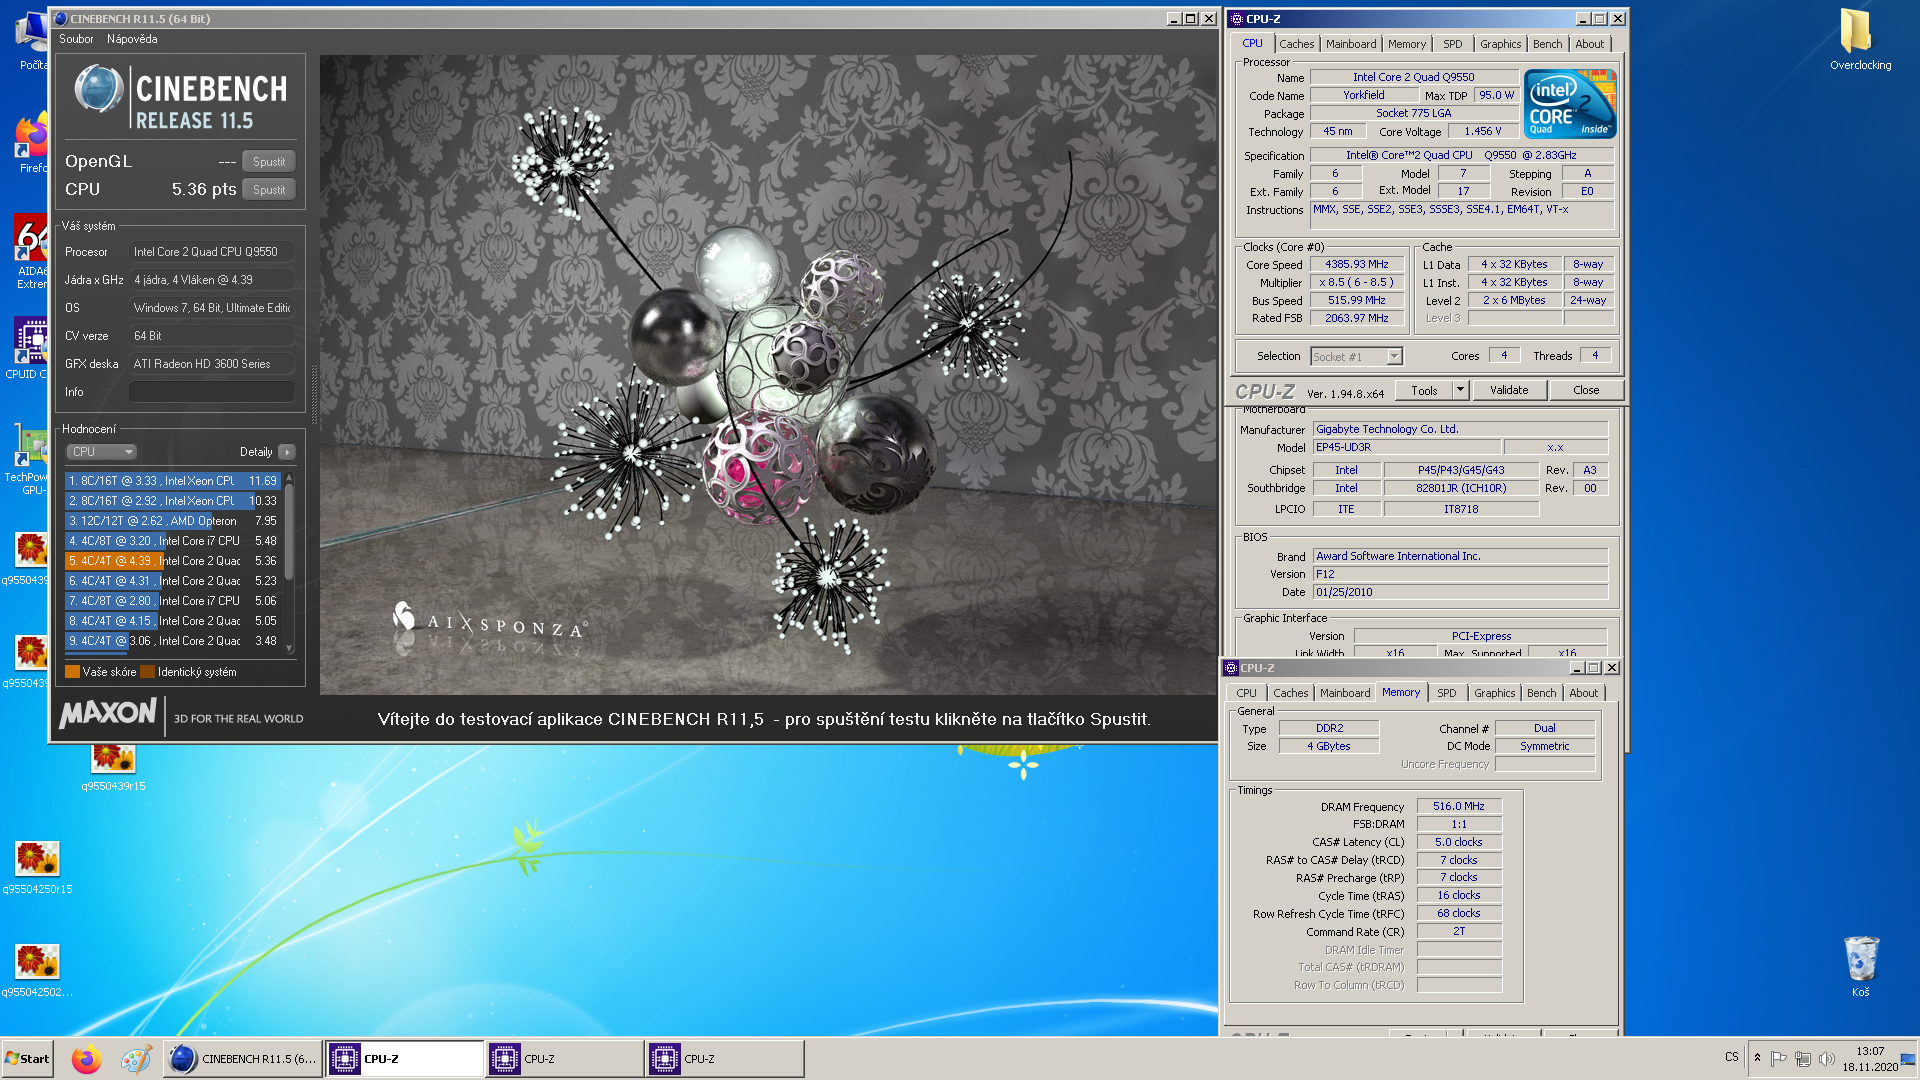Open SPD tab in lower CPU-Z Memory window
The width and height of the screenshot is (1920, 1080).
1446,693
